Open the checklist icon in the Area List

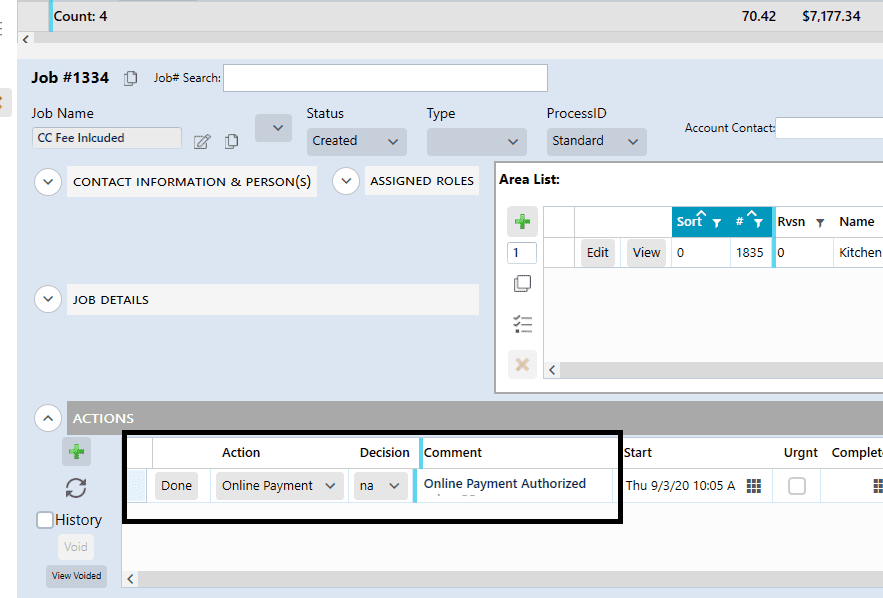coord(521,324)
